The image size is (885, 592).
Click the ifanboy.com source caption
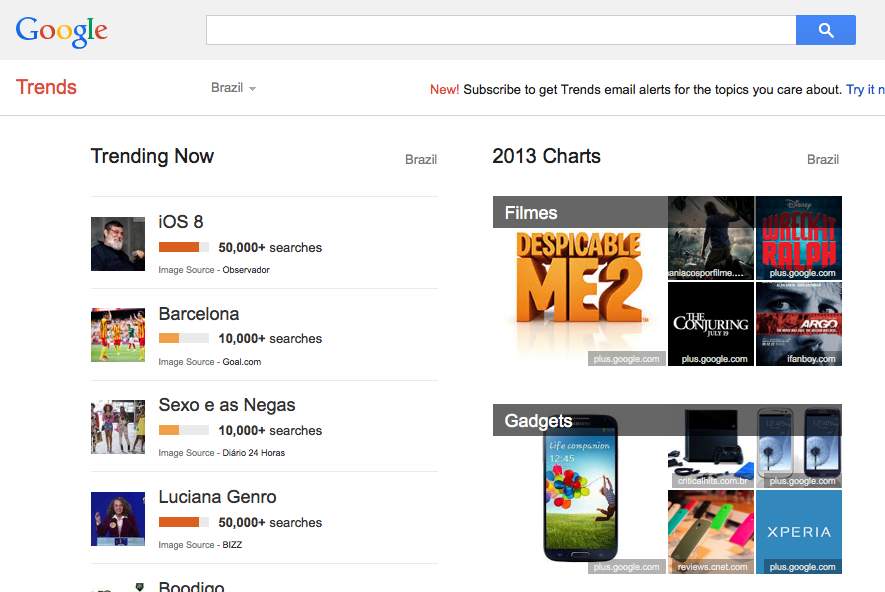[812, 359]
